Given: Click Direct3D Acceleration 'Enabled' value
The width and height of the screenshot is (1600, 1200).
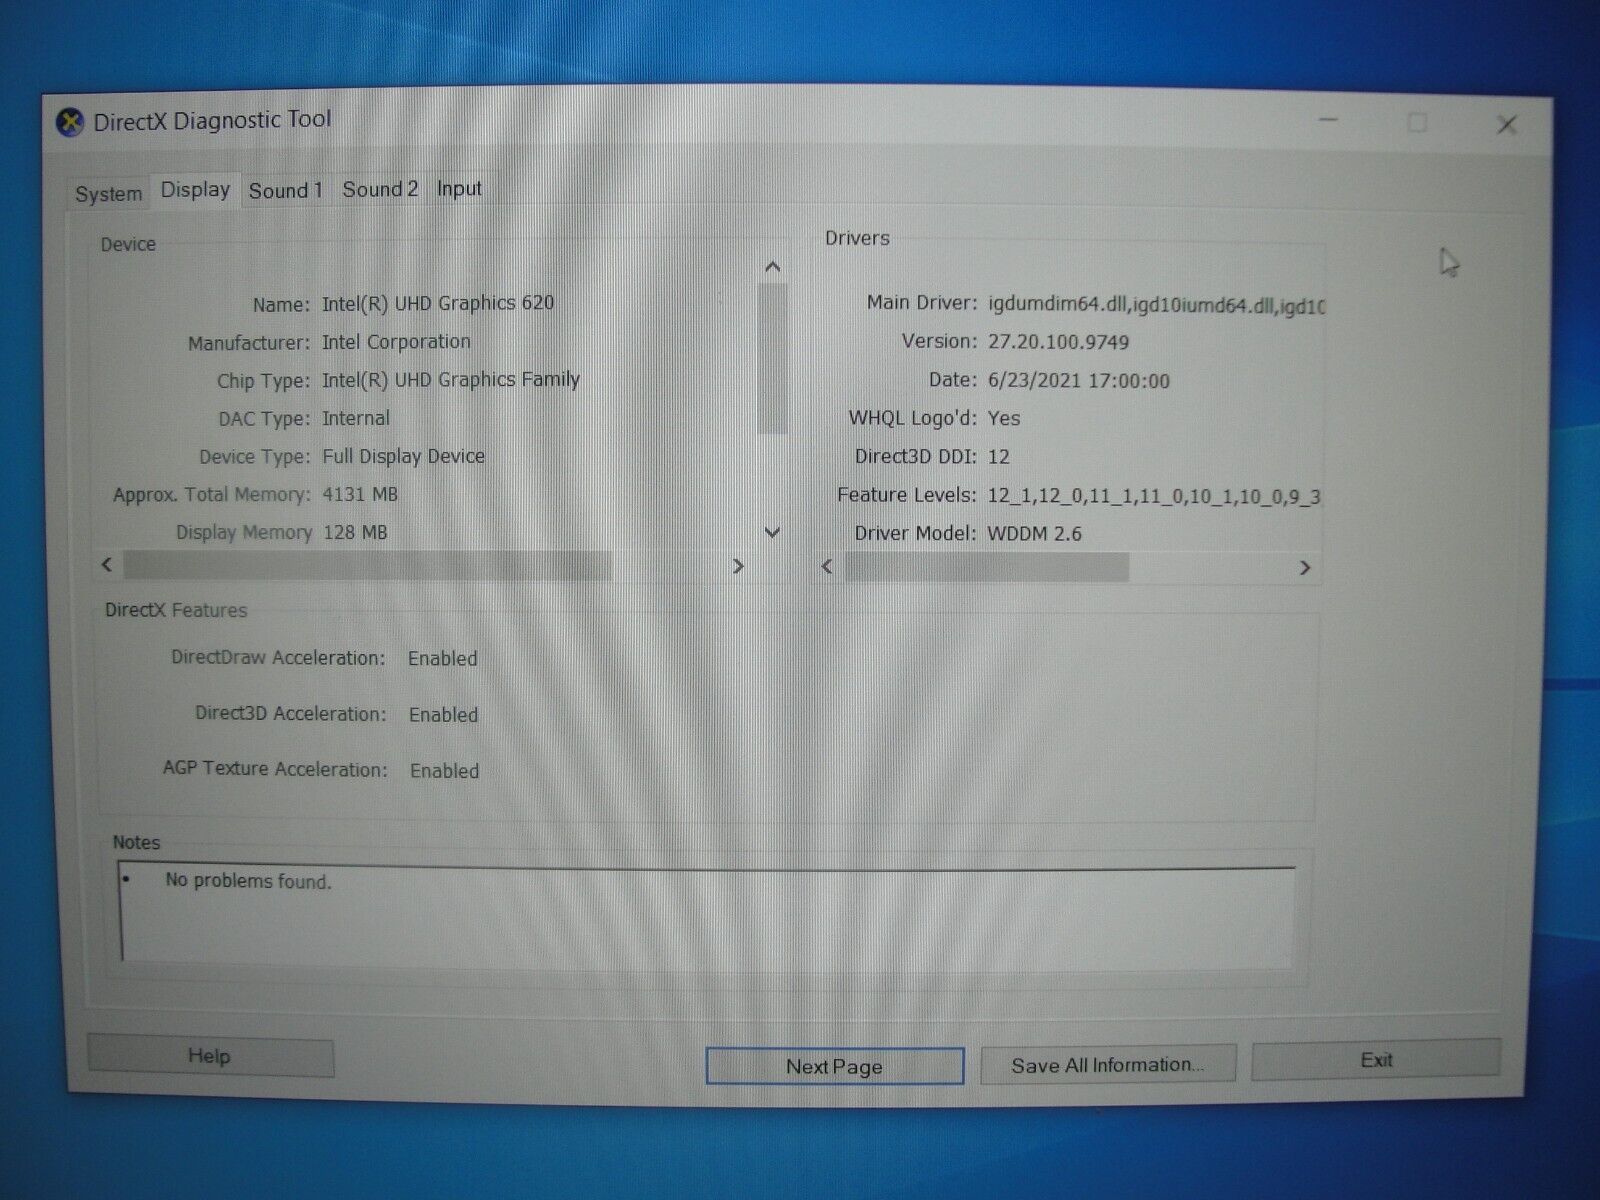Looking at the screenshot, I should point(444,715).
